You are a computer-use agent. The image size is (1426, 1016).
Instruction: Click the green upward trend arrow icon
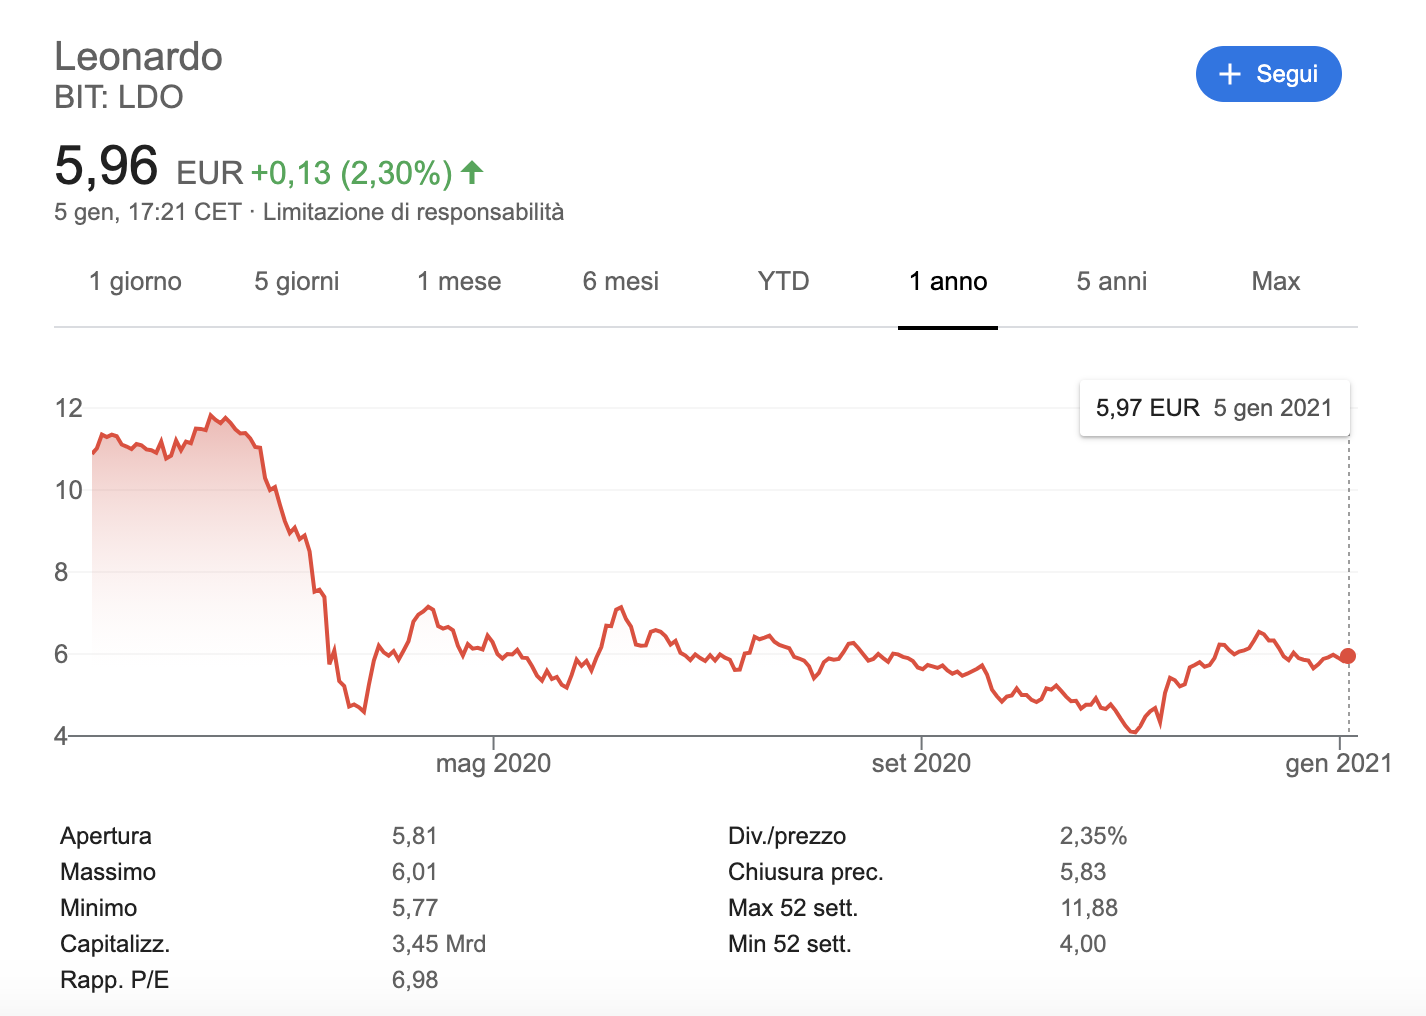click(470, 172)
